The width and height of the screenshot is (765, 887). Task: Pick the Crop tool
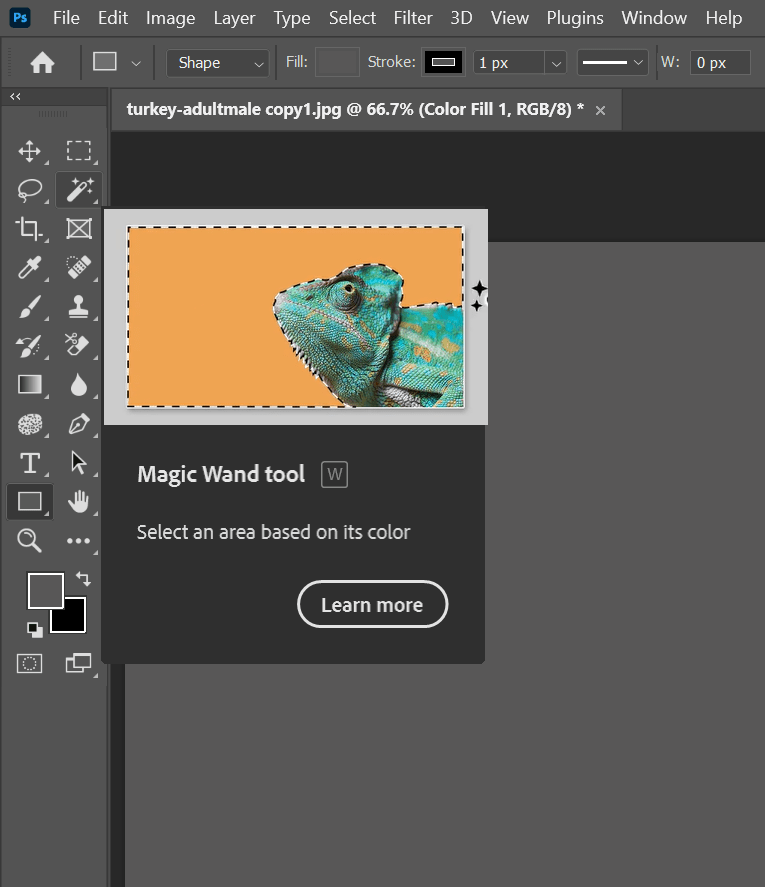(x=30, y=228)
